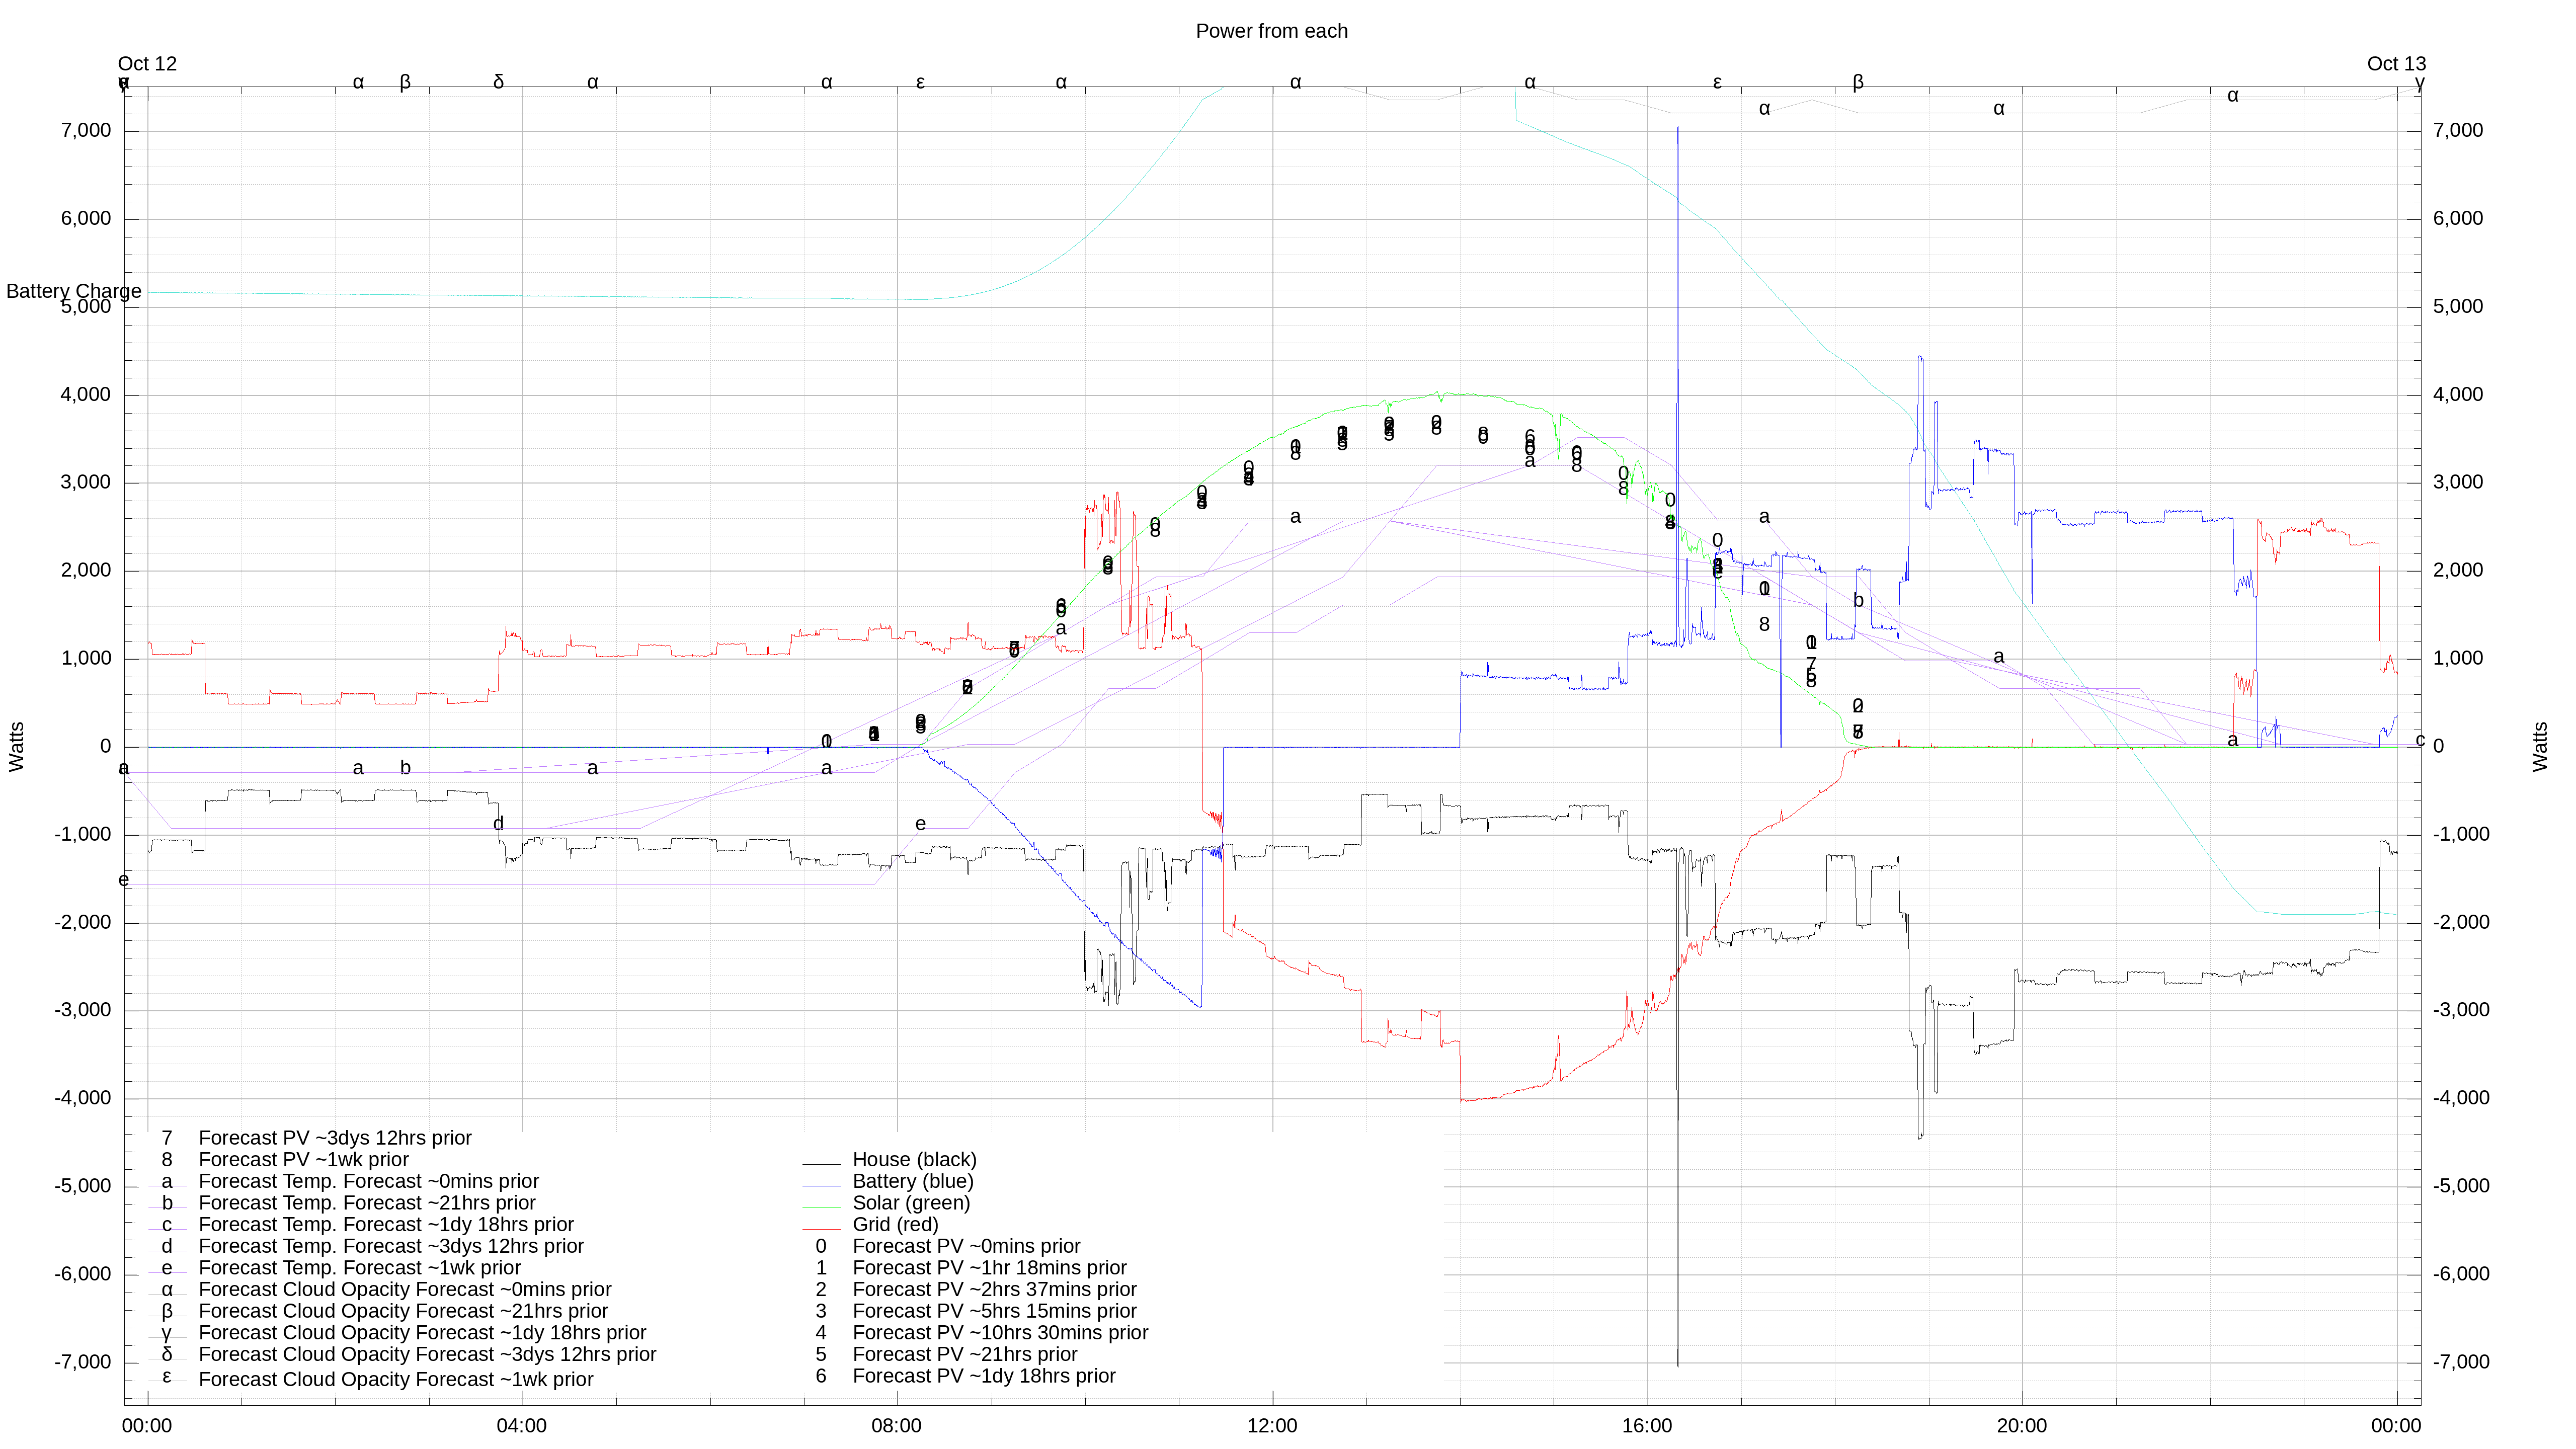Click 'Forecast Temp. Forecast ~0mins prior' legend entry
The width and height of the screenshot is (2576, 1449).
tap(369, 1181)
